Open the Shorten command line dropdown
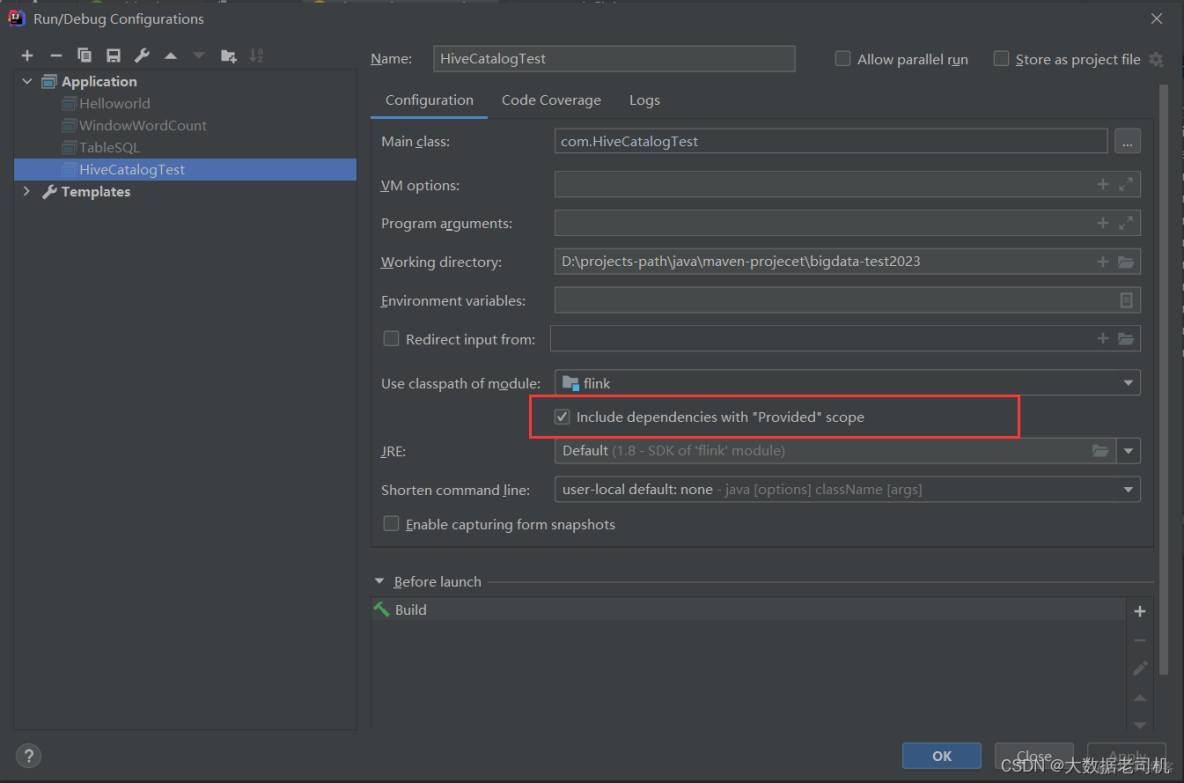 tap(1129, 489)
